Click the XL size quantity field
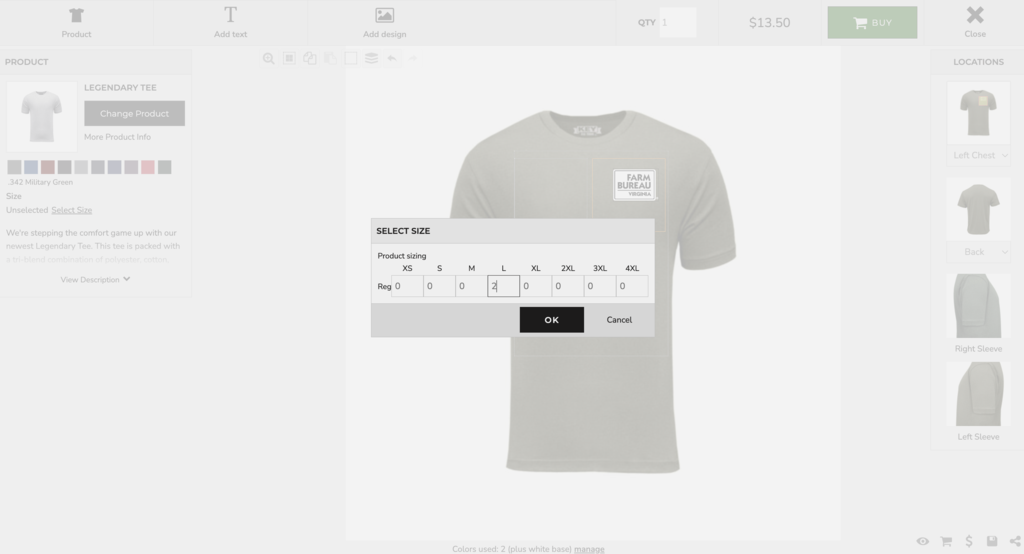The image size is (1024, 554). pos(536,287)
